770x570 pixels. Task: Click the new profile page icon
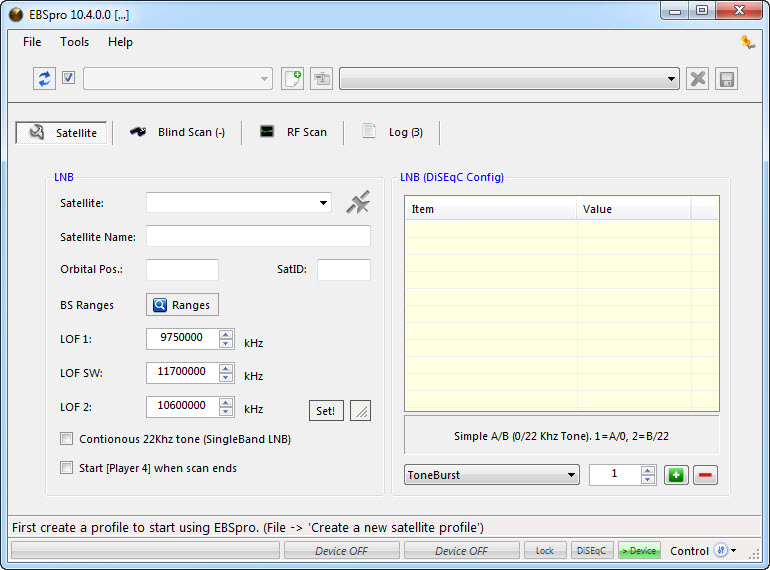click(292, 79)
